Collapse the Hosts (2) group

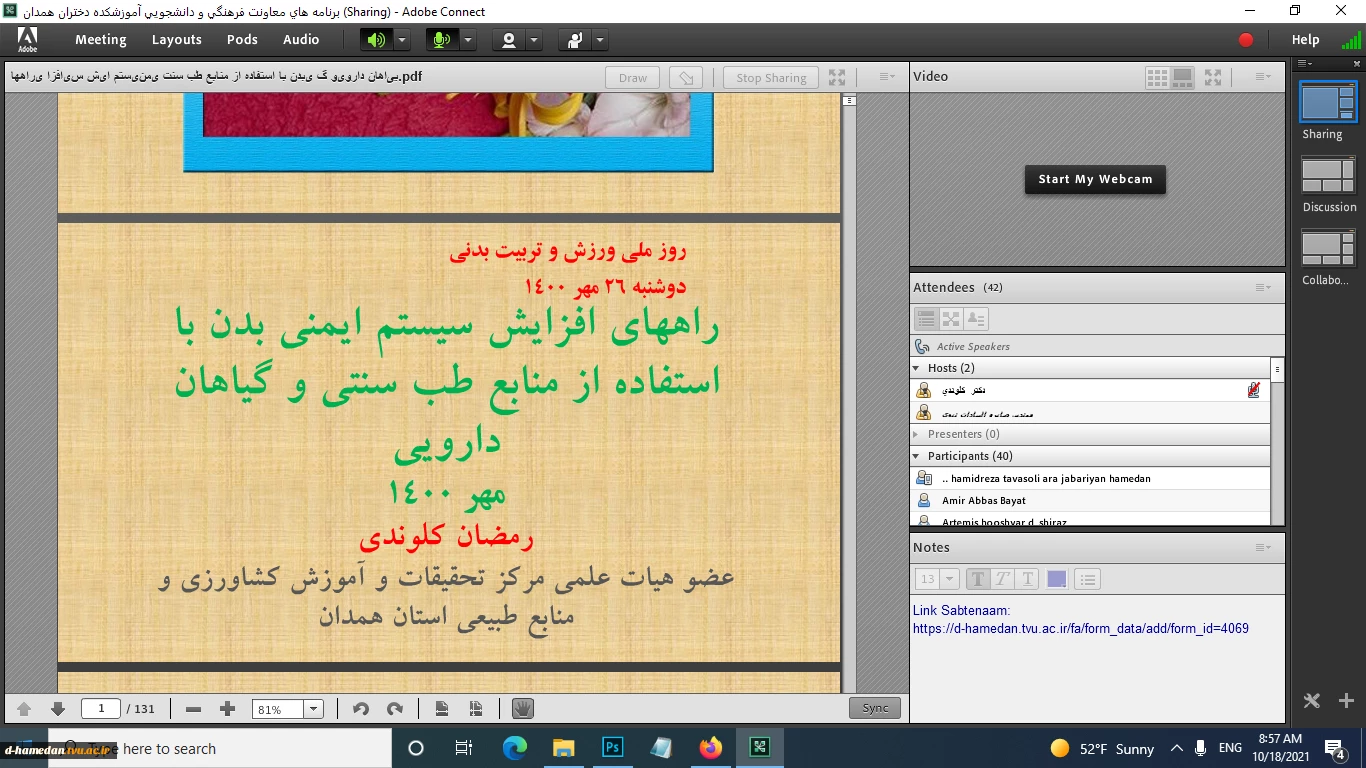(917, 368)
